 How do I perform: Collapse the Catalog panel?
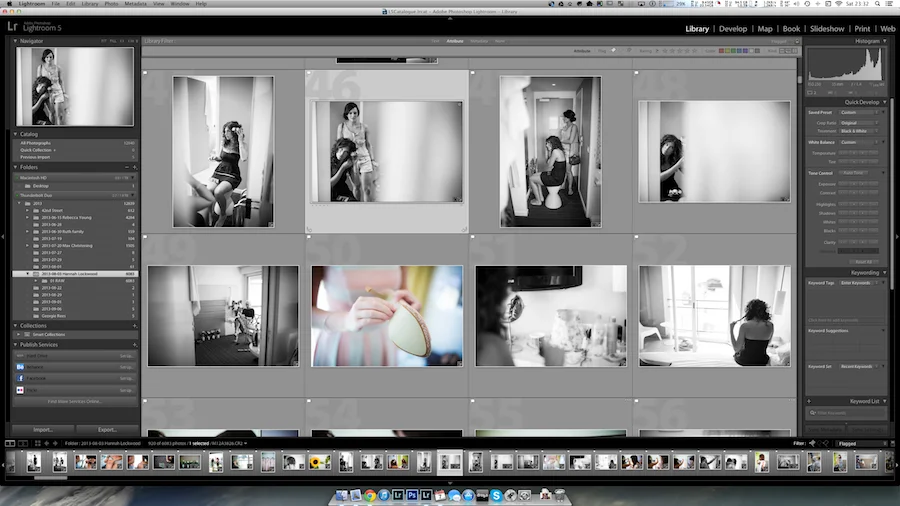(x=15, y=134)
